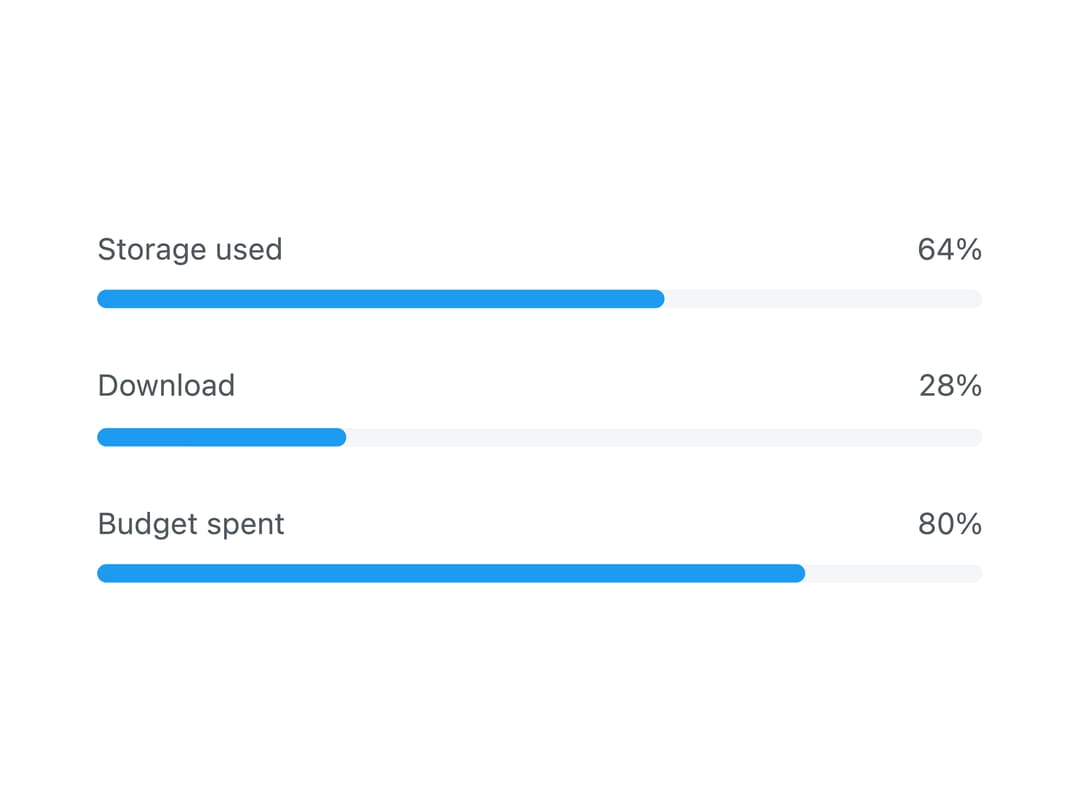
Task: Click the rounded end of Storage used fill
Action: 657,299
